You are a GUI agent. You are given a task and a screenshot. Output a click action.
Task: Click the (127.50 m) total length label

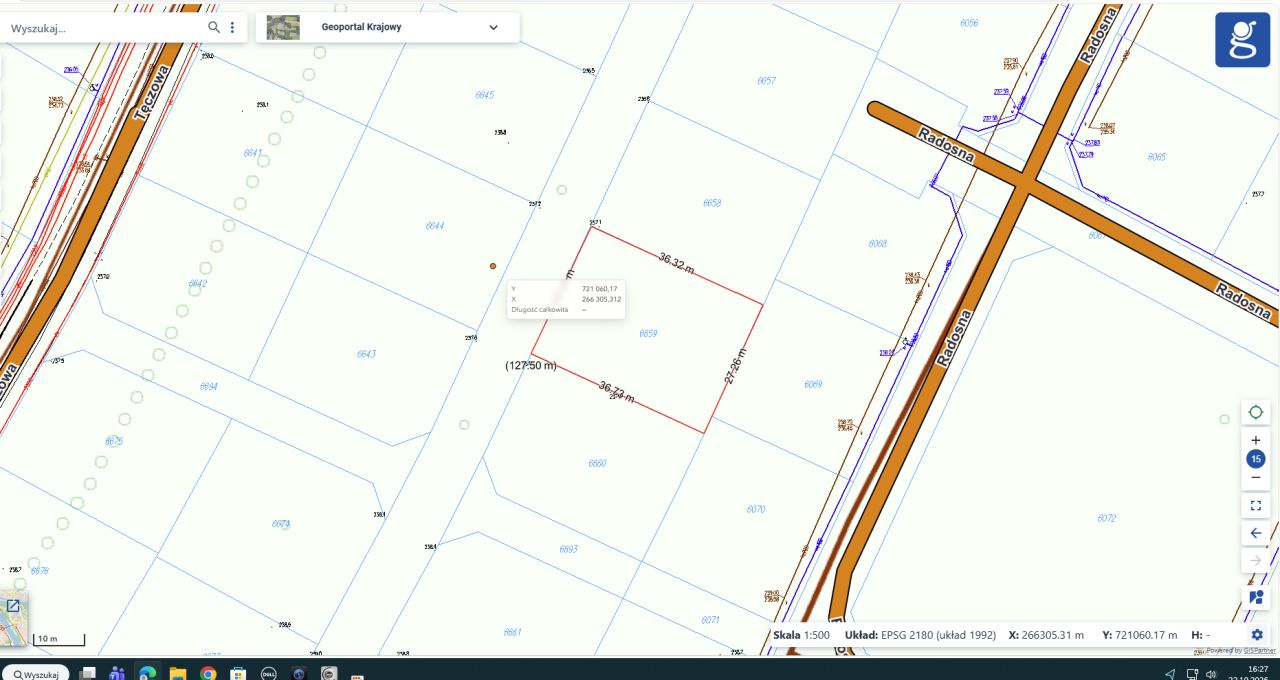point(531,366)
